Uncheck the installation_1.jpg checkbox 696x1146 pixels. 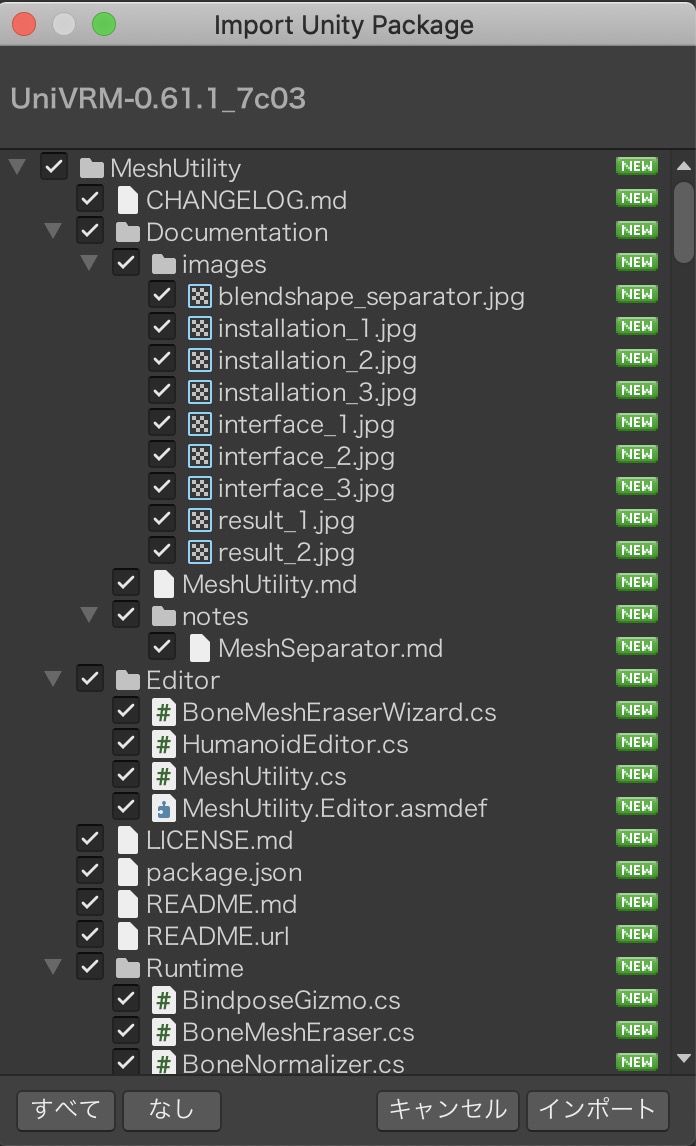[162, 328]
